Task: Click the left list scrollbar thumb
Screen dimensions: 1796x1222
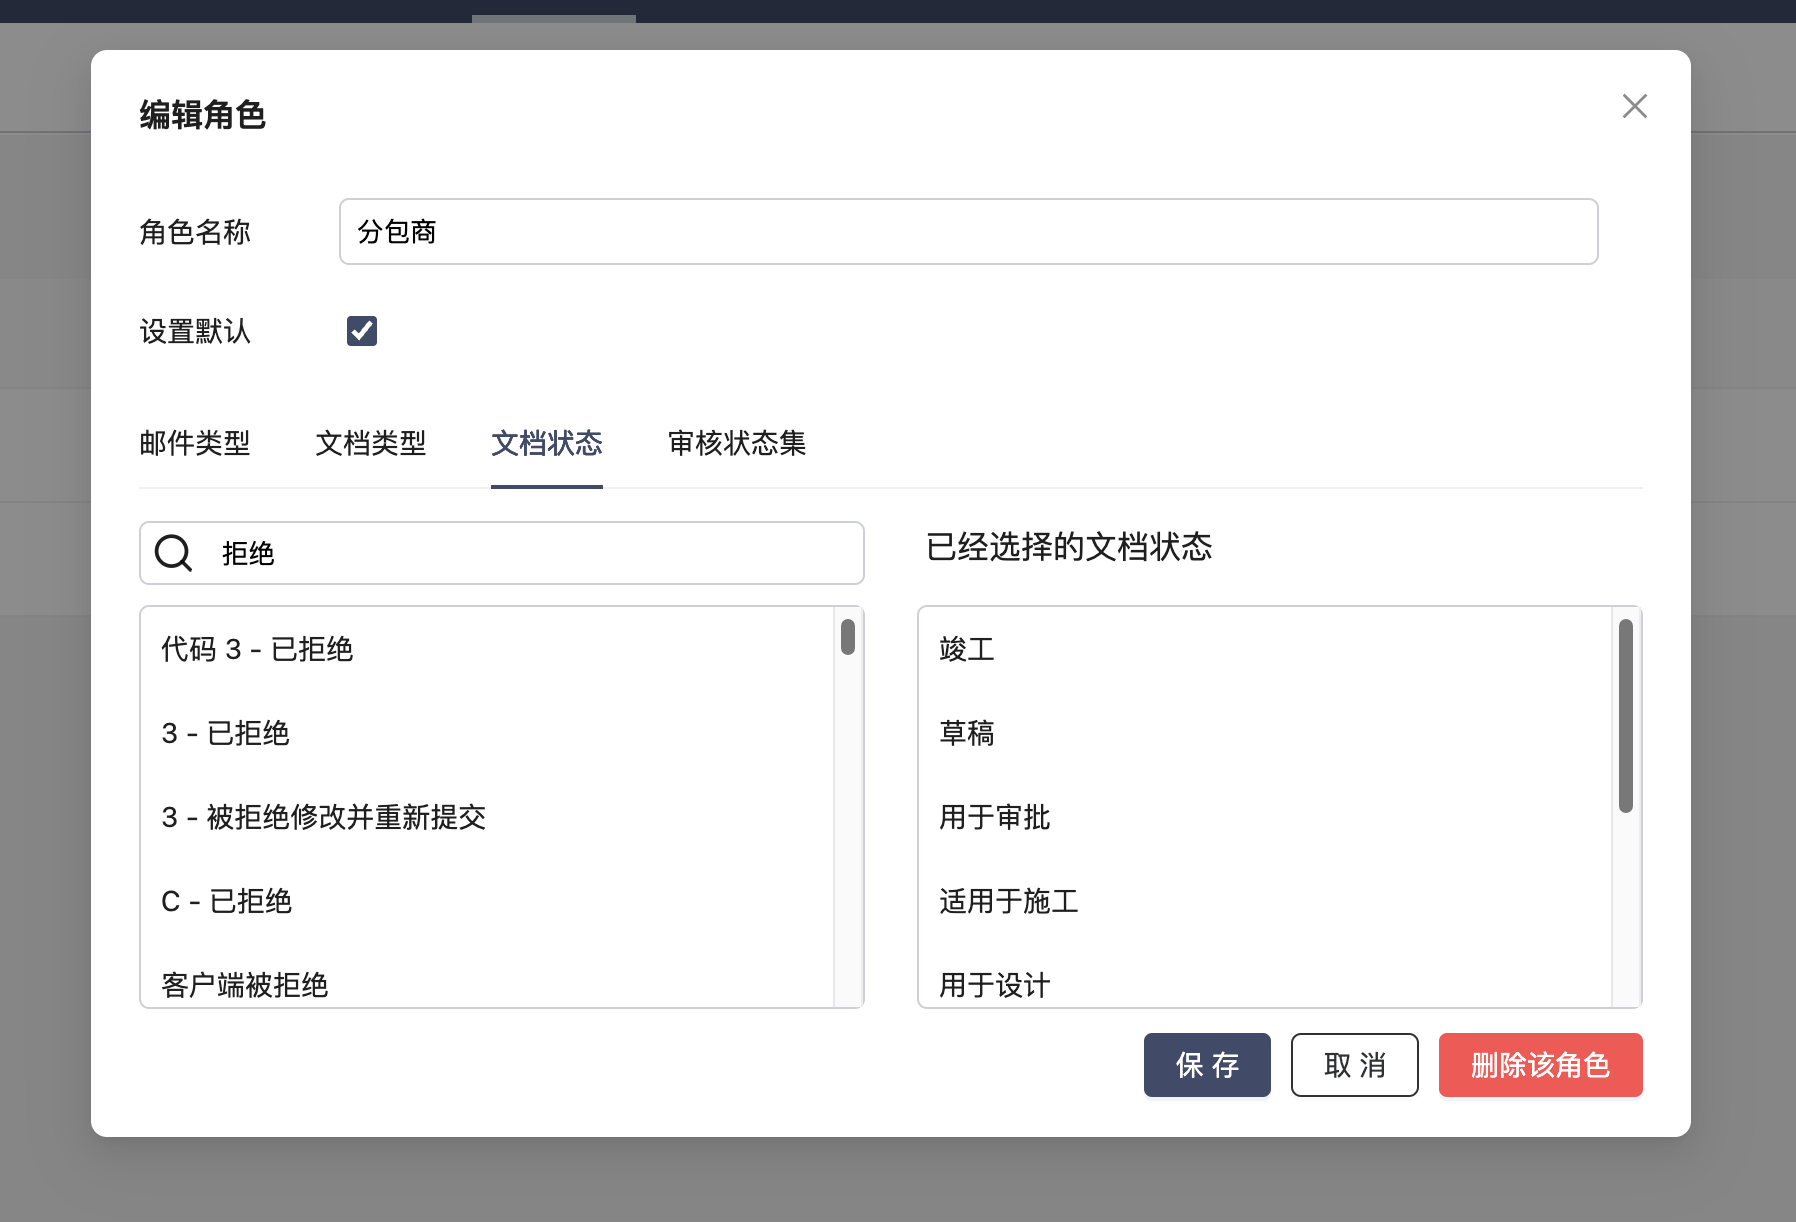Action: point(848,637)
